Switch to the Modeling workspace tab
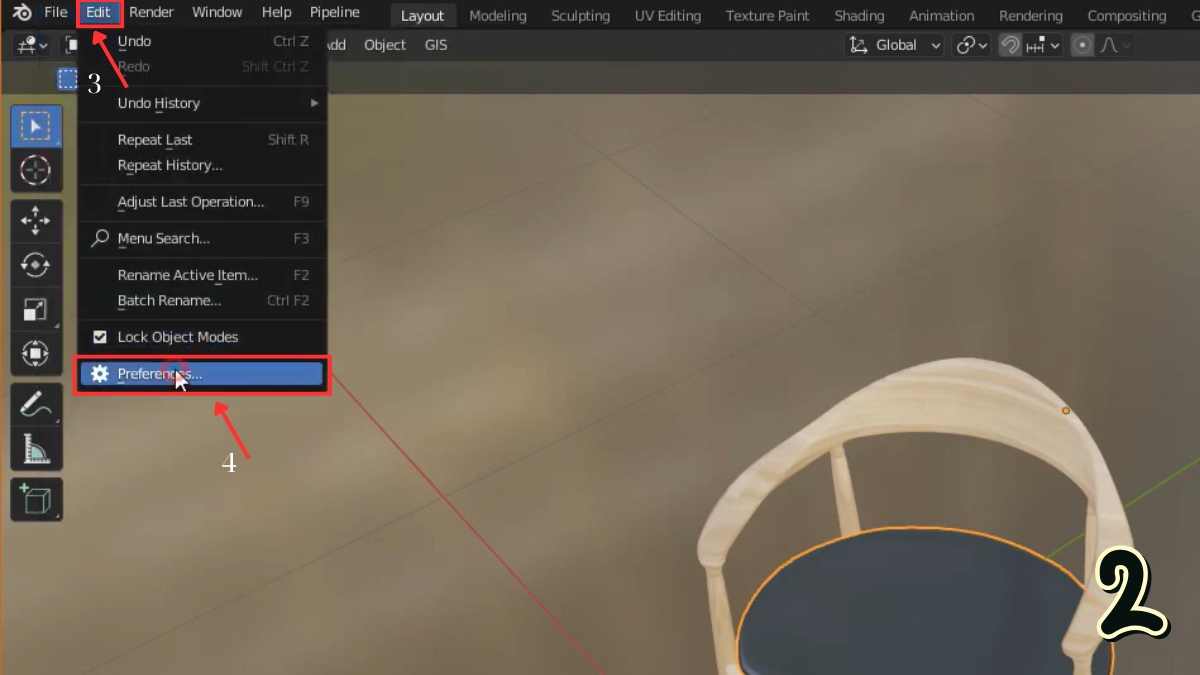This screenshot has width=1200, height=675. (x=498, y=16)
